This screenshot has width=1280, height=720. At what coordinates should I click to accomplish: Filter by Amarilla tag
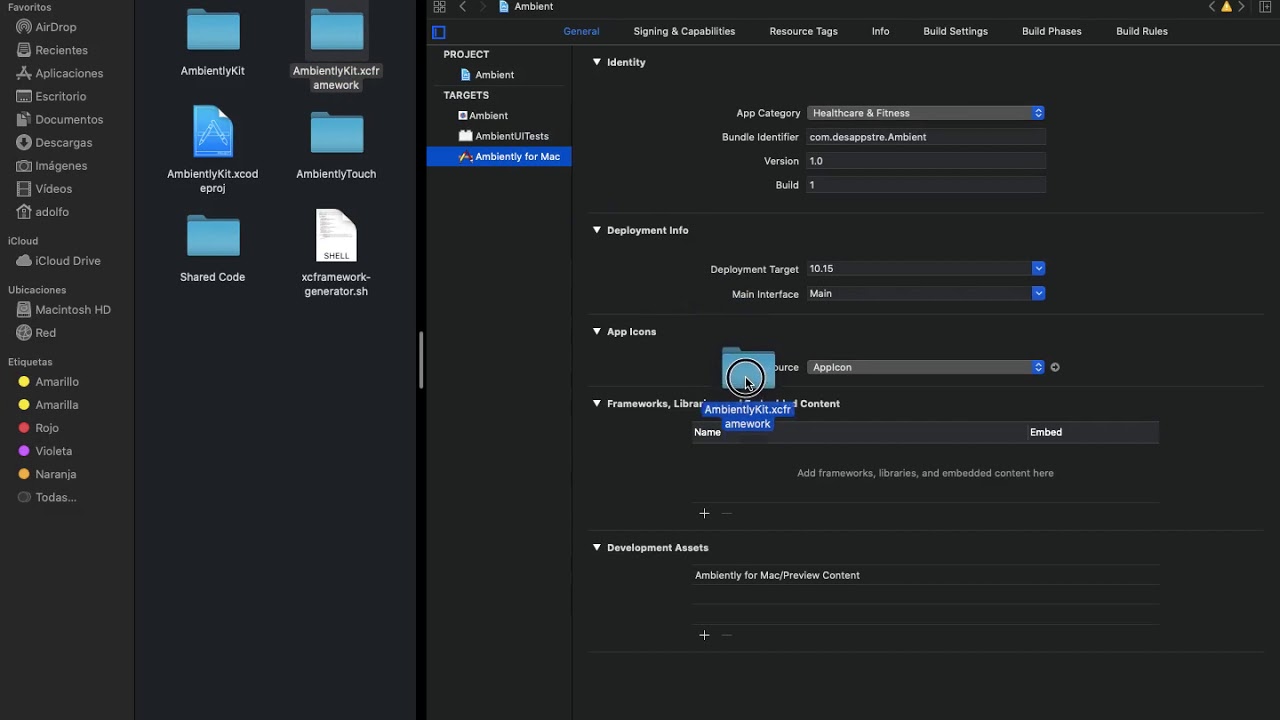pos(48,404)
